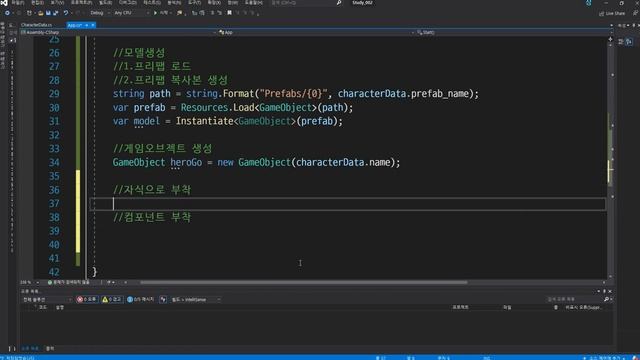
Task: Start debugging with the green play icon
Action: 155,13
